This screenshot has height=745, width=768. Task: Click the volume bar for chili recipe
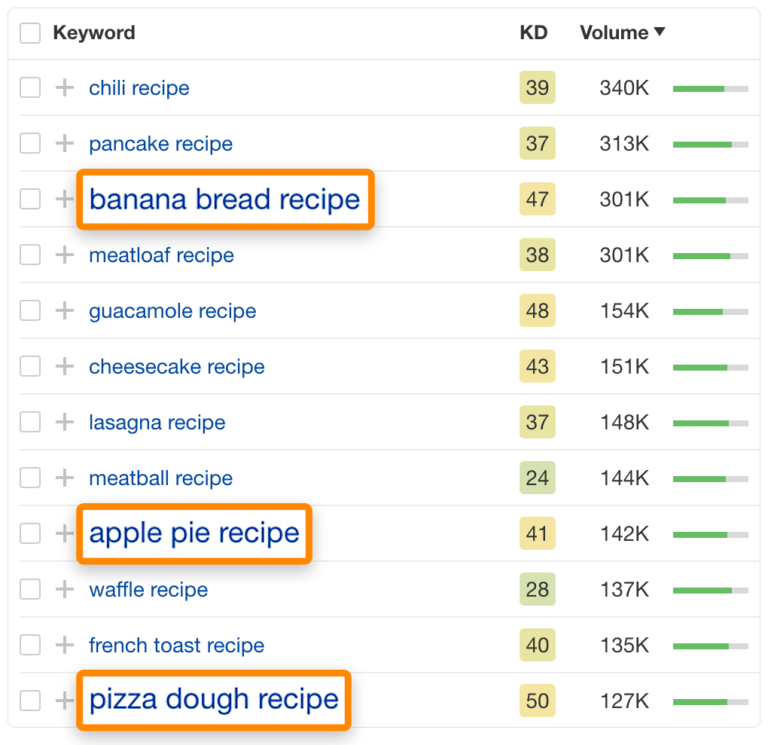pyautogui.click(x=710, y=89)
